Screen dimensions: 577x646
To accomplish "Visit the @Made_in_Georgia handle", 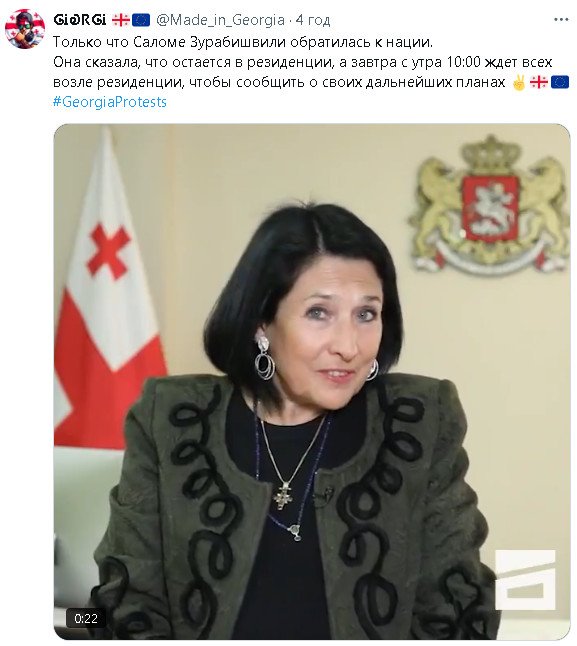I will point(220,20).
